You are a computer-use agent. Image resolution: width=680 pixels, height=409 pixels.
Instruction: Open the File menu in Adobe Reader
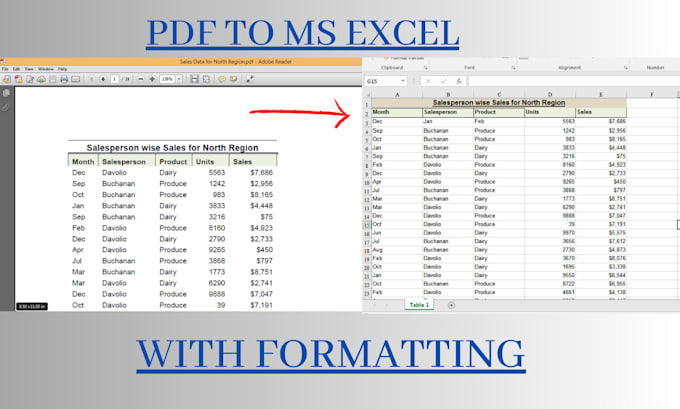(5, 69)
